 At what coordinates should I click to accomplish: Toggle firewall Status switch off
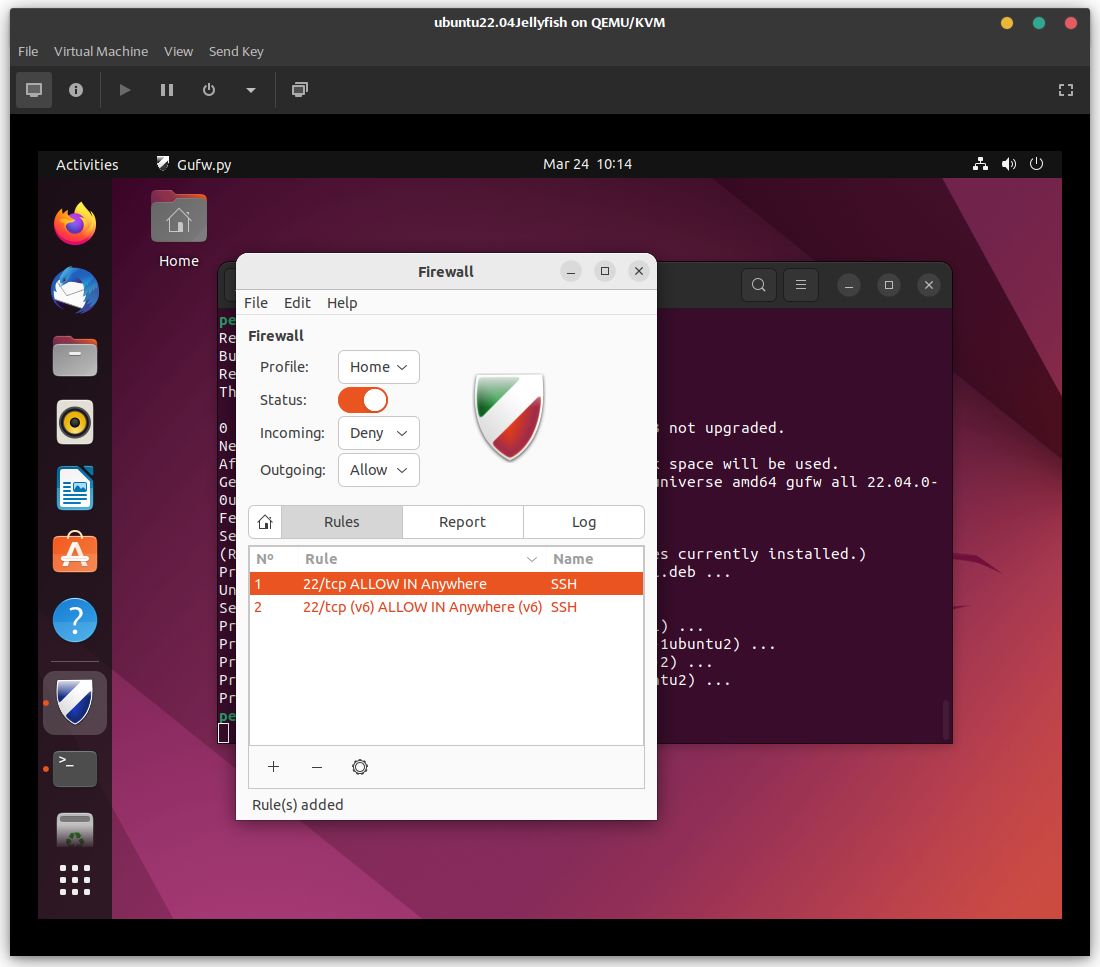click(x=363, y=400)
